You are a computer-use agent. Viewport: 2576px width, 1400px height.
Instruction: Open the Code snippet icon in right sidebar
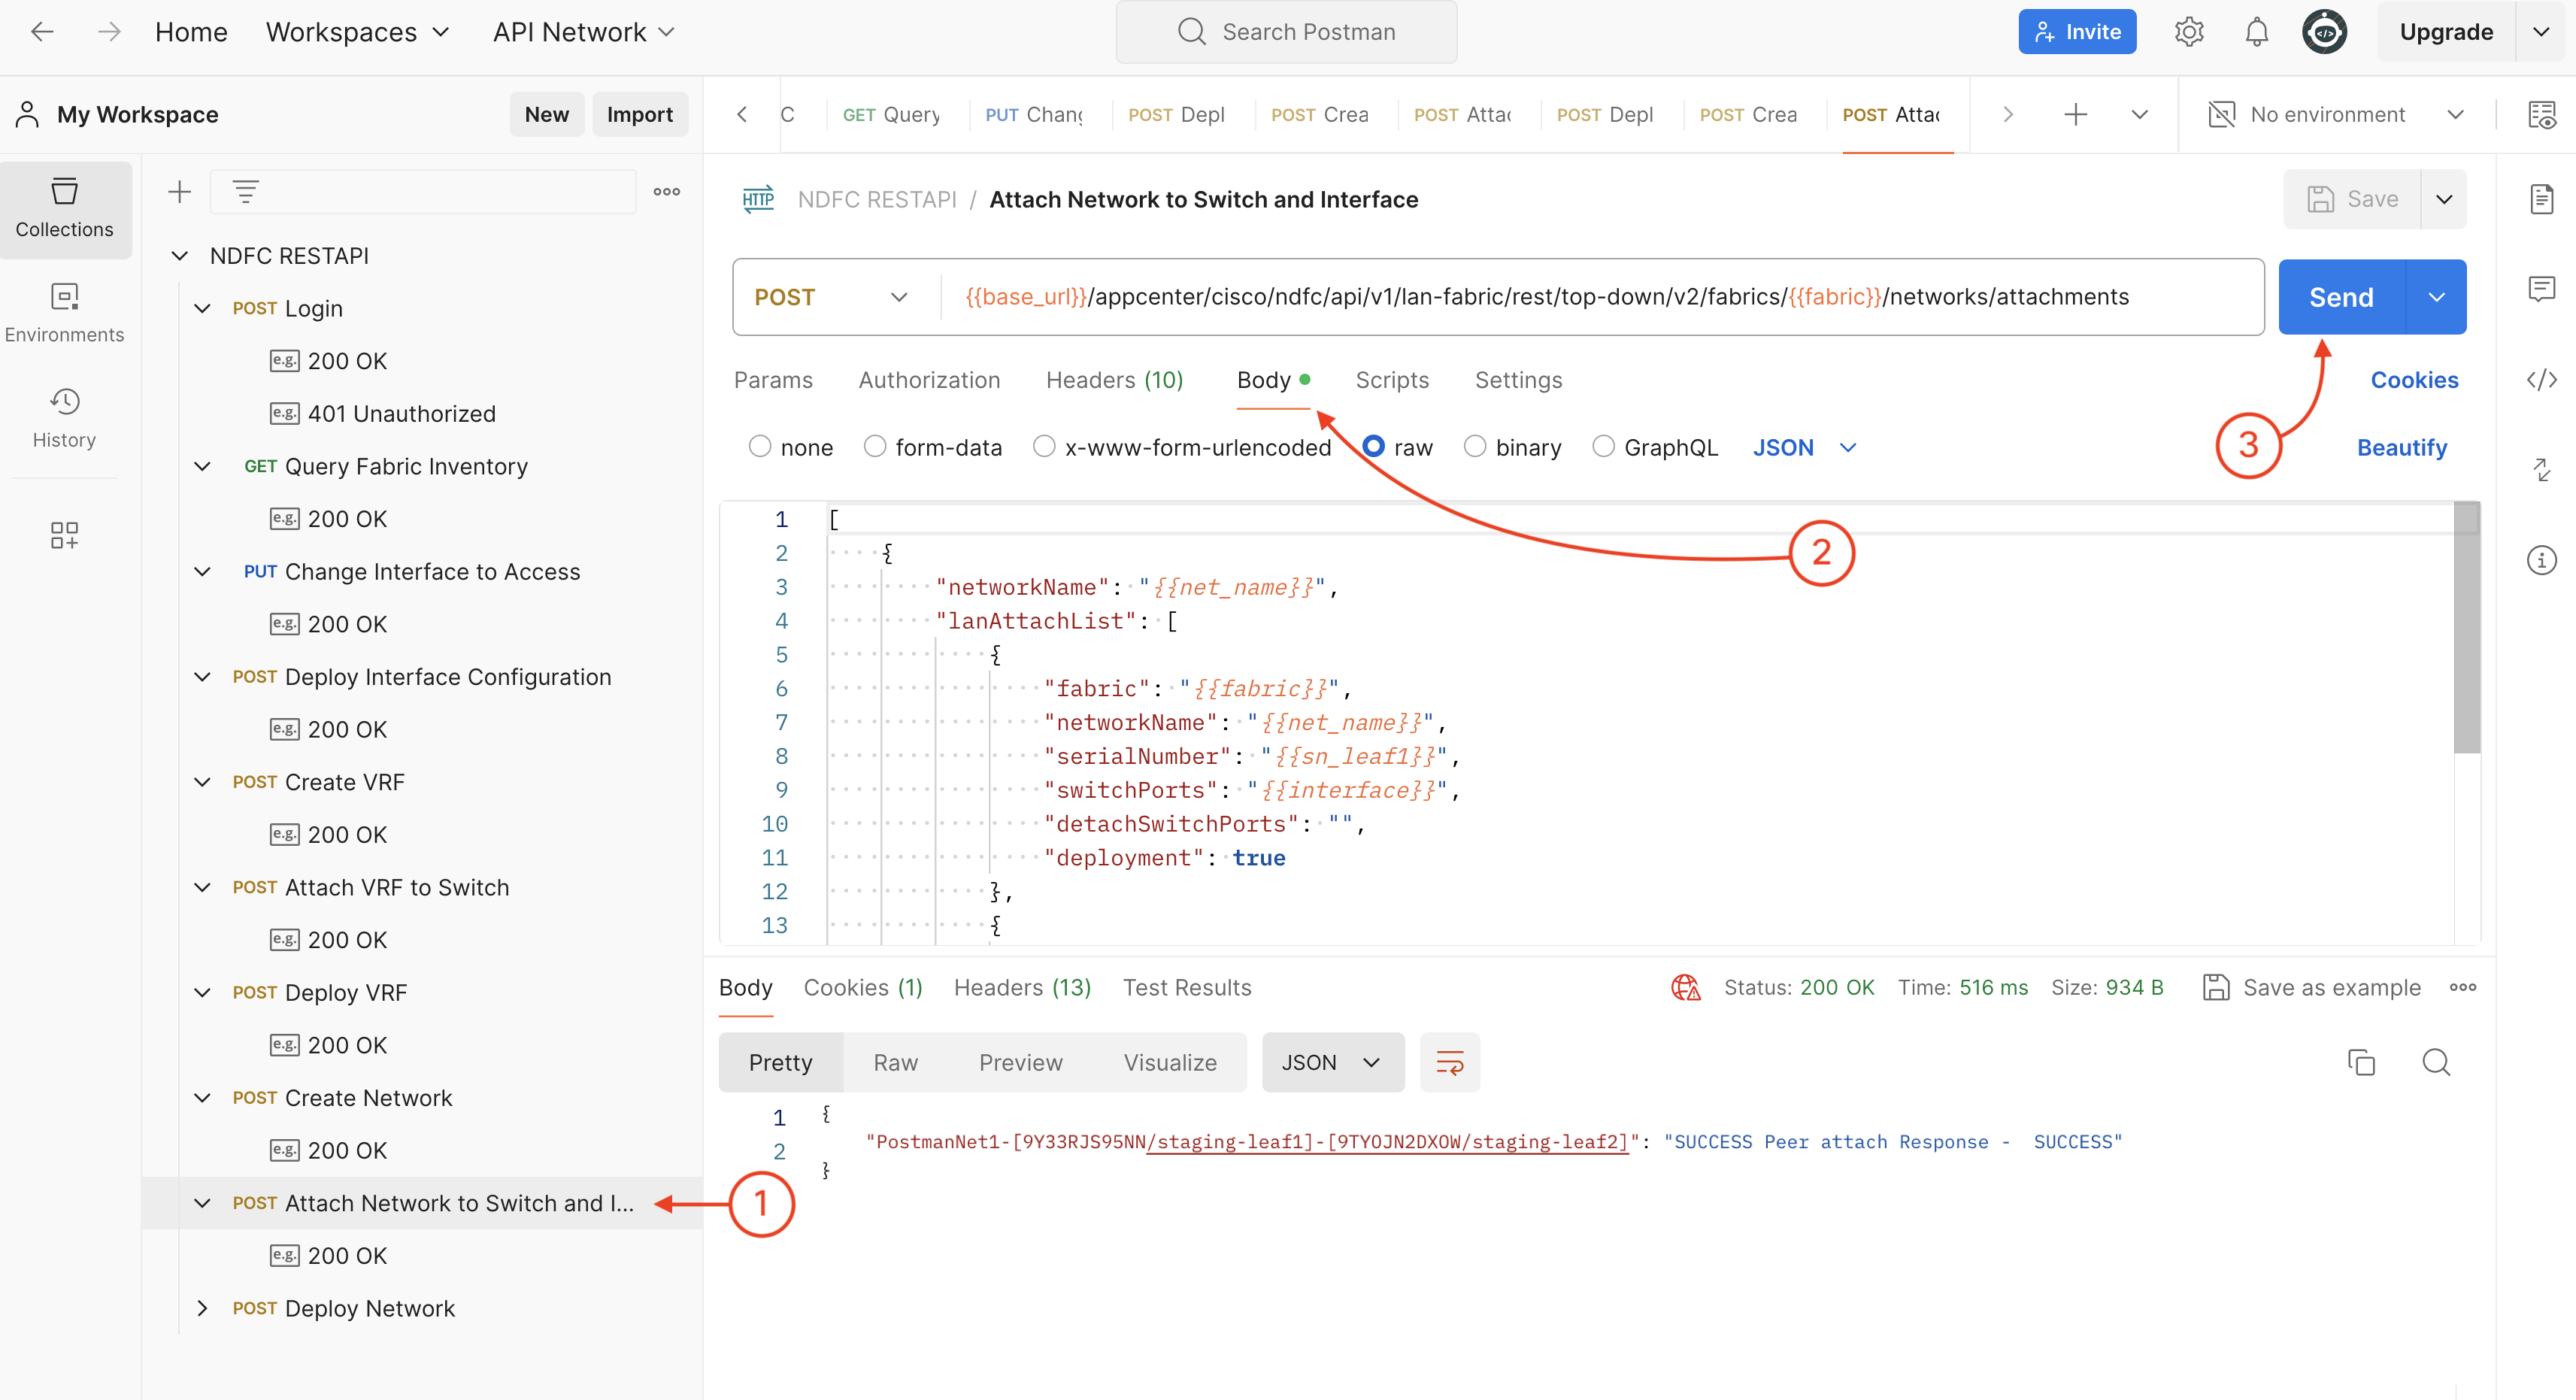pyautogui.click(x=2541, y=380)
